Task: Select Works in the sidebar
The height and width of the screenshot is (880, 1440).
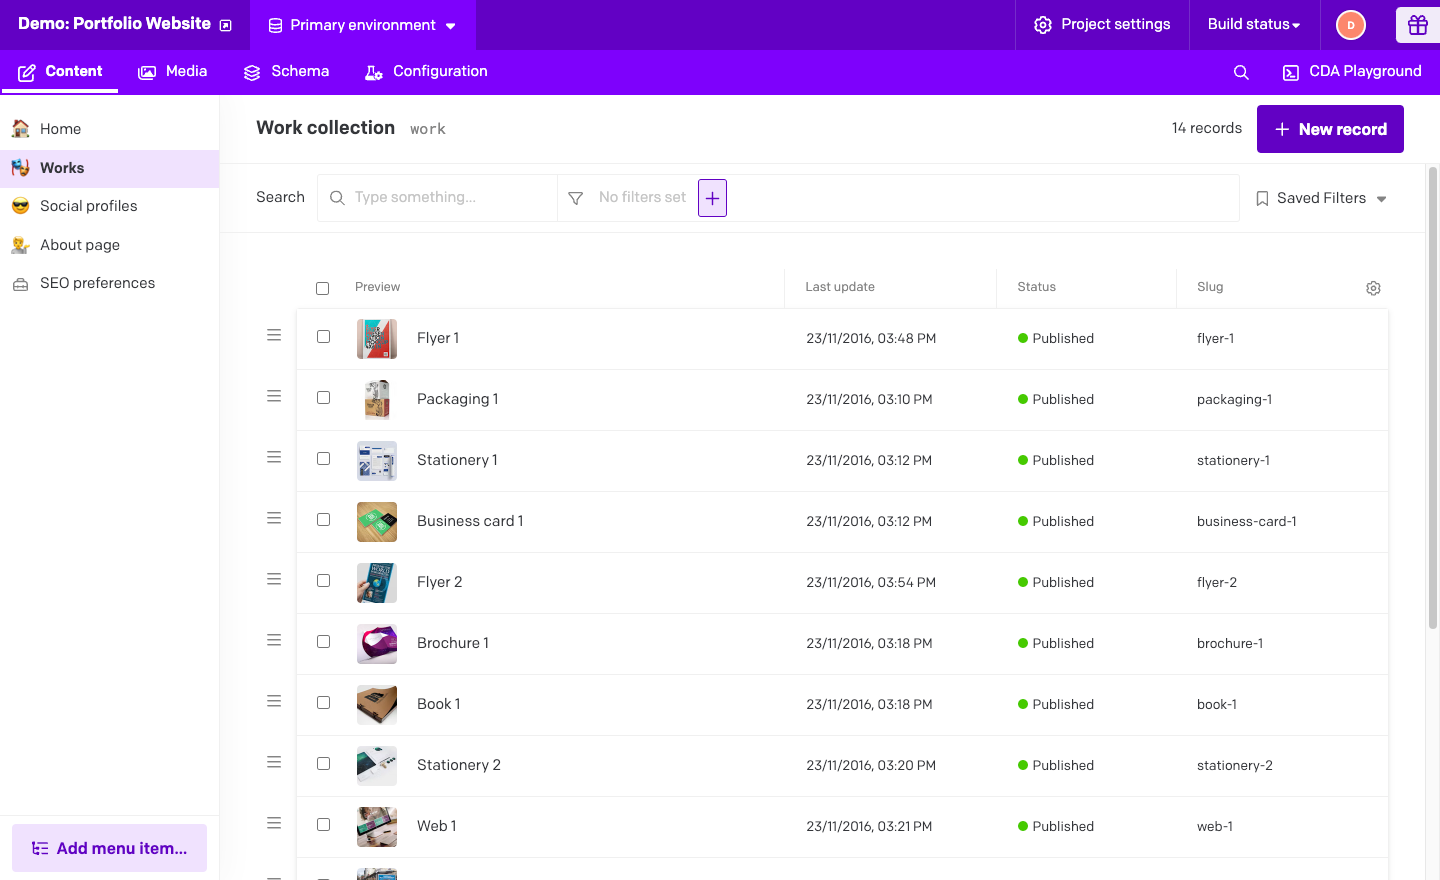Action: (x=109, y=168)
